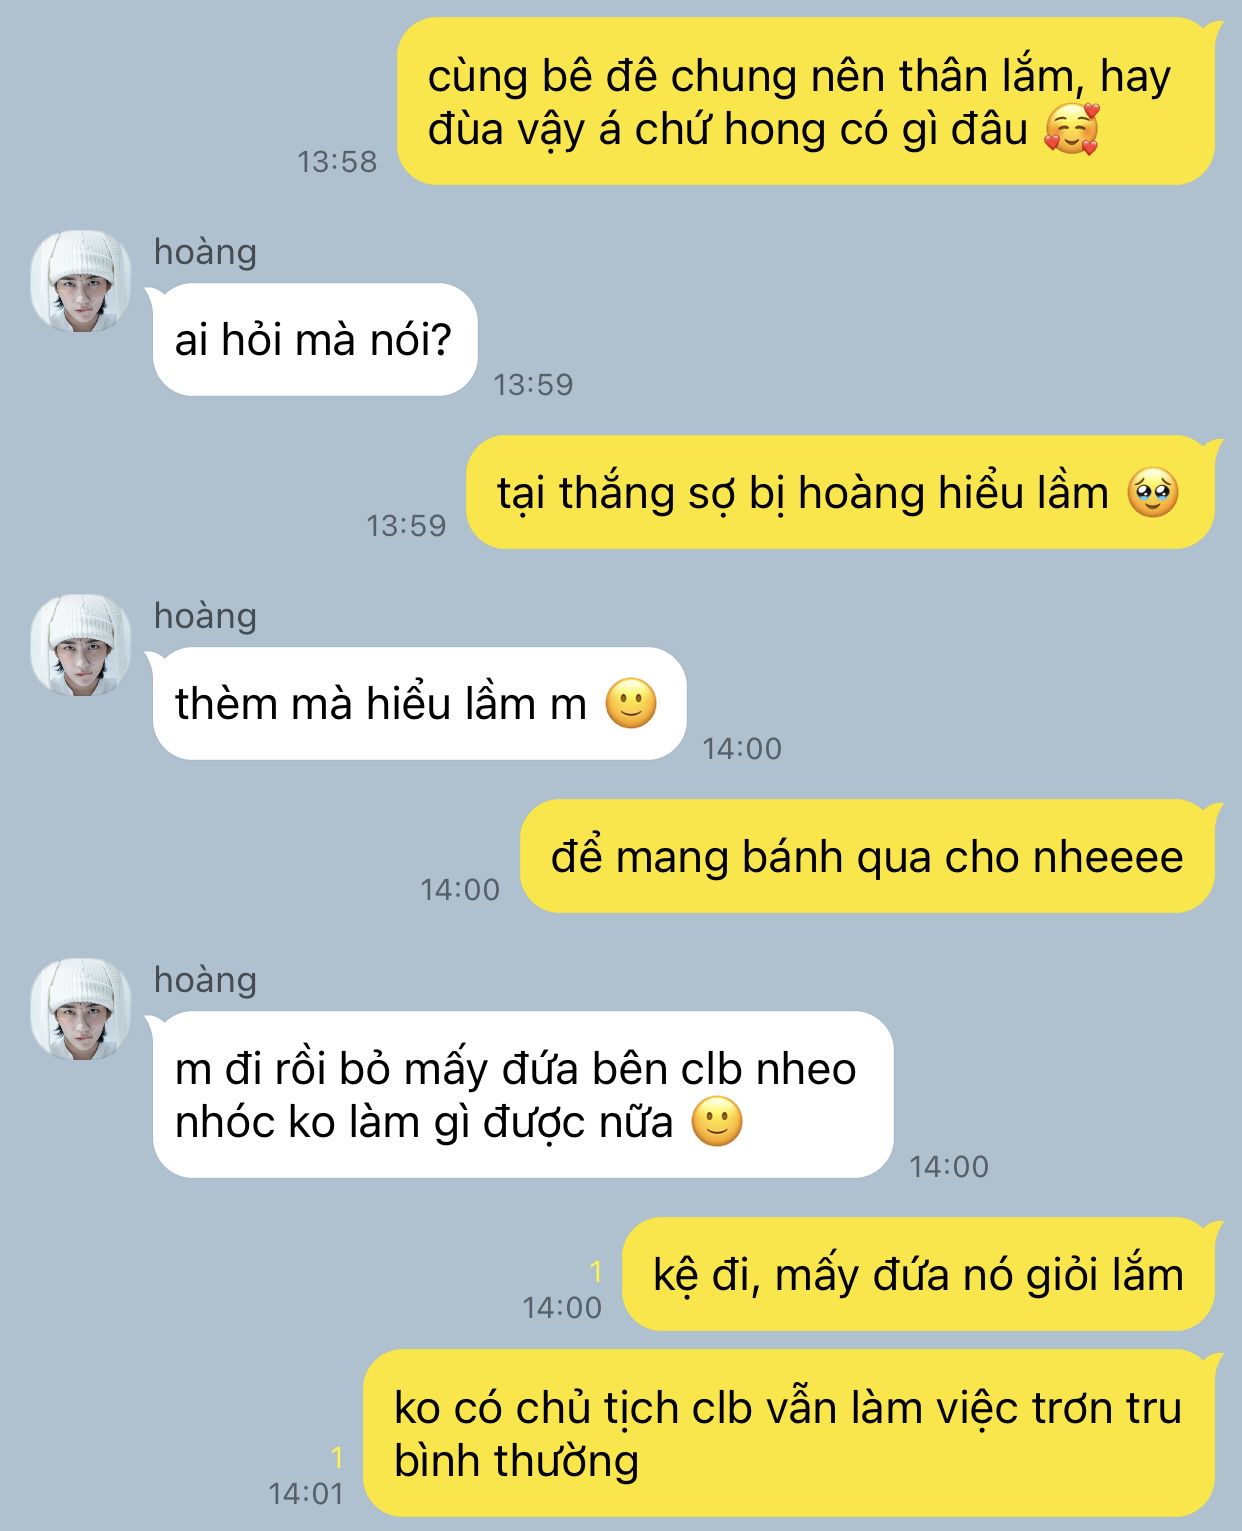Tap the "cùng bê đê chung" message bubble
Viewport: 1242px width, 1531px height.
coord(806,101)
